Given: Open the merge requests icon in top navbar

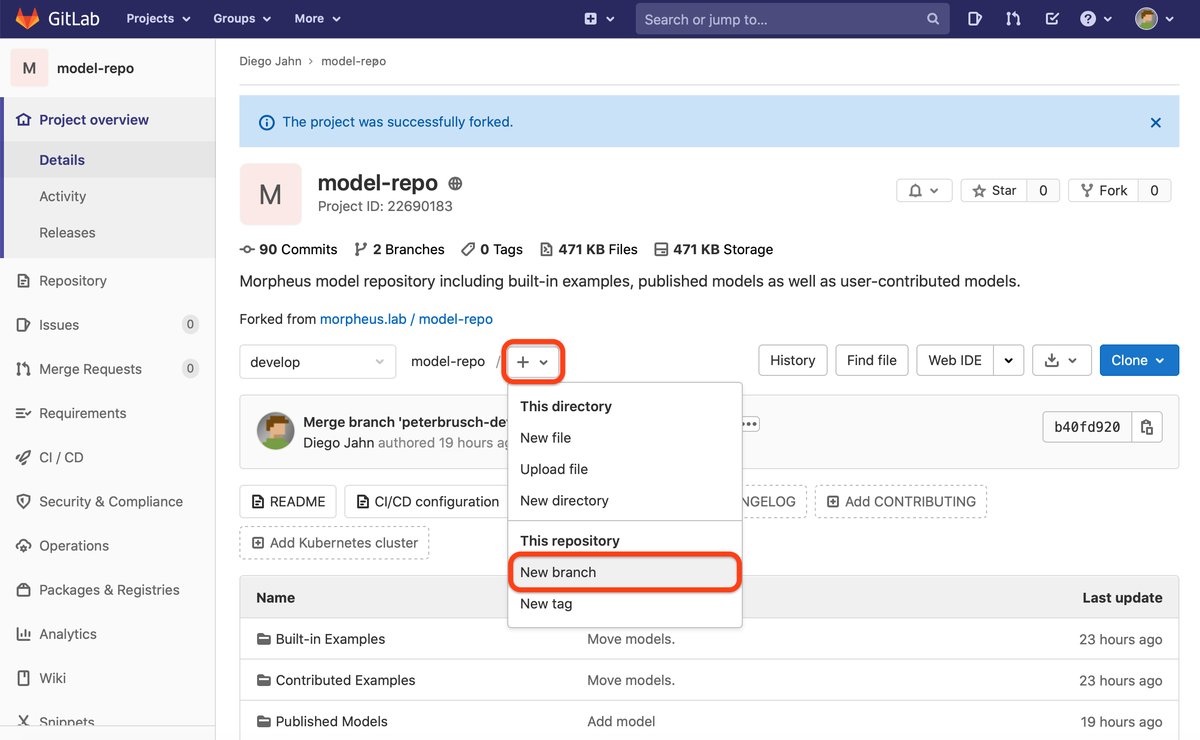Looking at the screenshot, I should (x=1013, y=19).
